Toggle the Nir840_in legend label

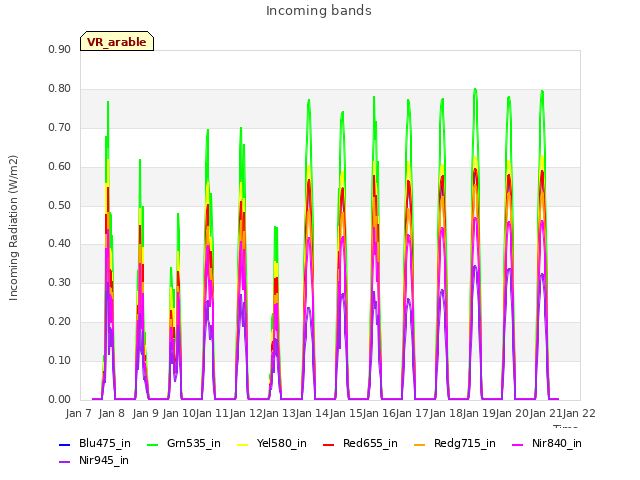[x=557, y=444]
